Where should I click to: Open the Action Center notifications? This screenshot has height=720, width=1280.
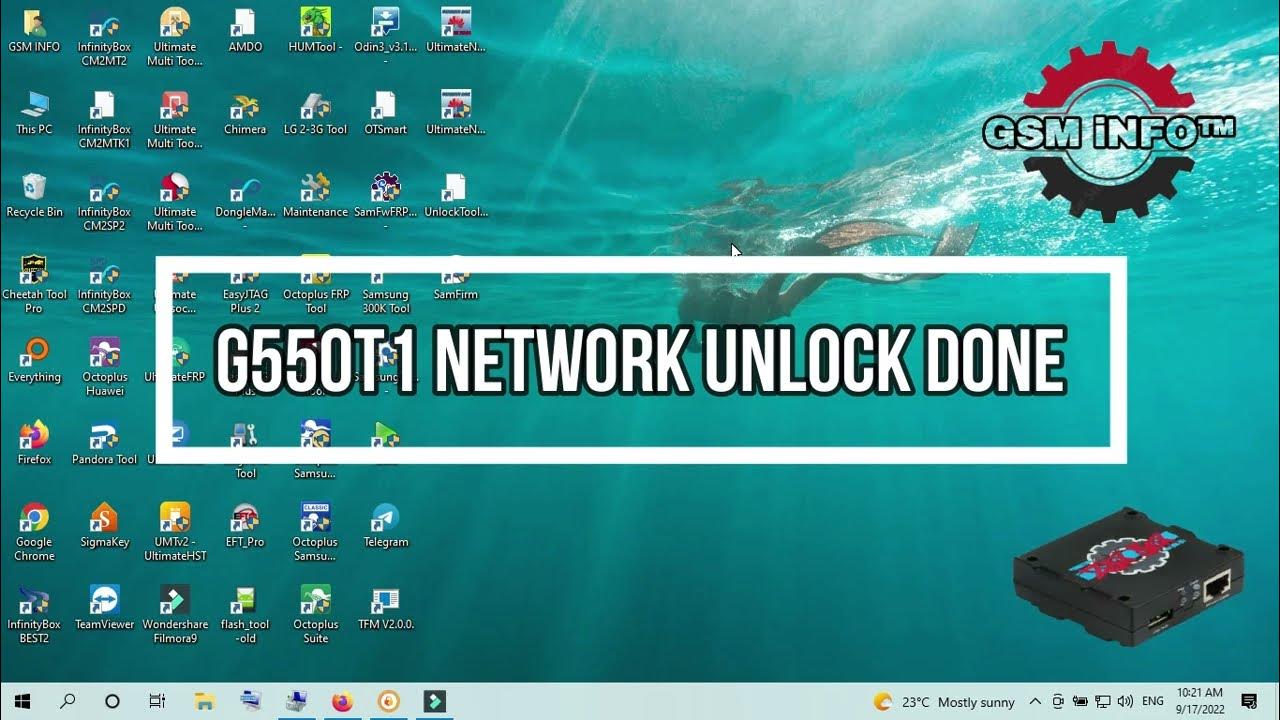(1249, 701)
